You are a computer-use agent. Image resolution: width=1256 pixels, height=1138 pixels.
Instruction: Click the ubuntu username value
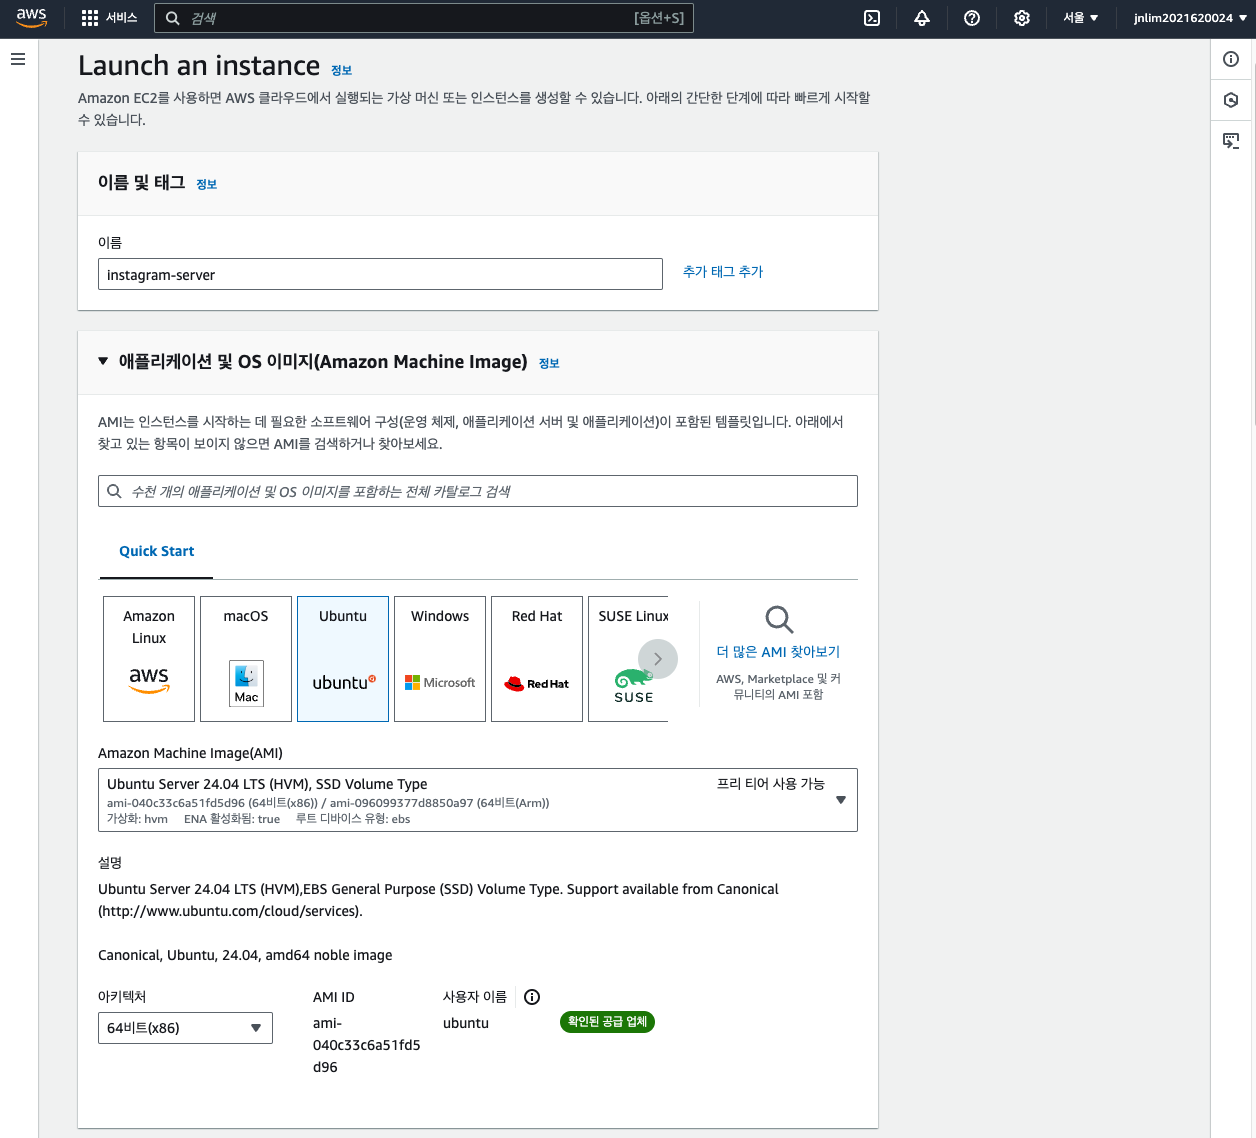point(466,1023)
